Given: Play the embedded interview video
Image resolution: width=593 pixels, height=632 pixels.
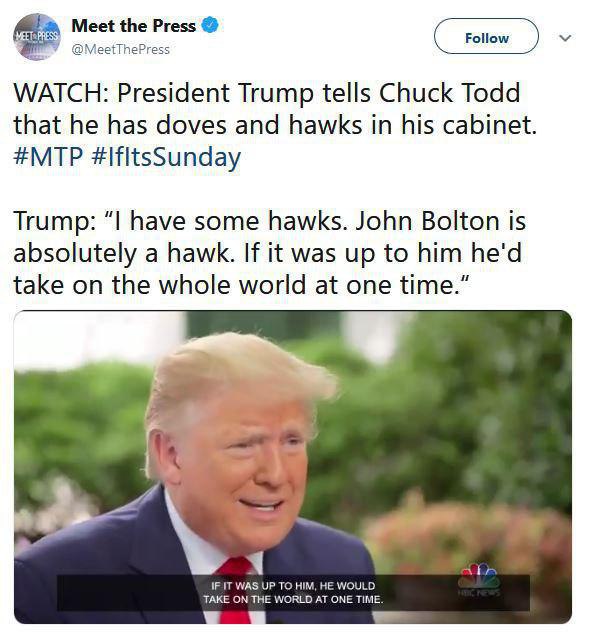Looking at the screenshot, I should click(293, 467).
